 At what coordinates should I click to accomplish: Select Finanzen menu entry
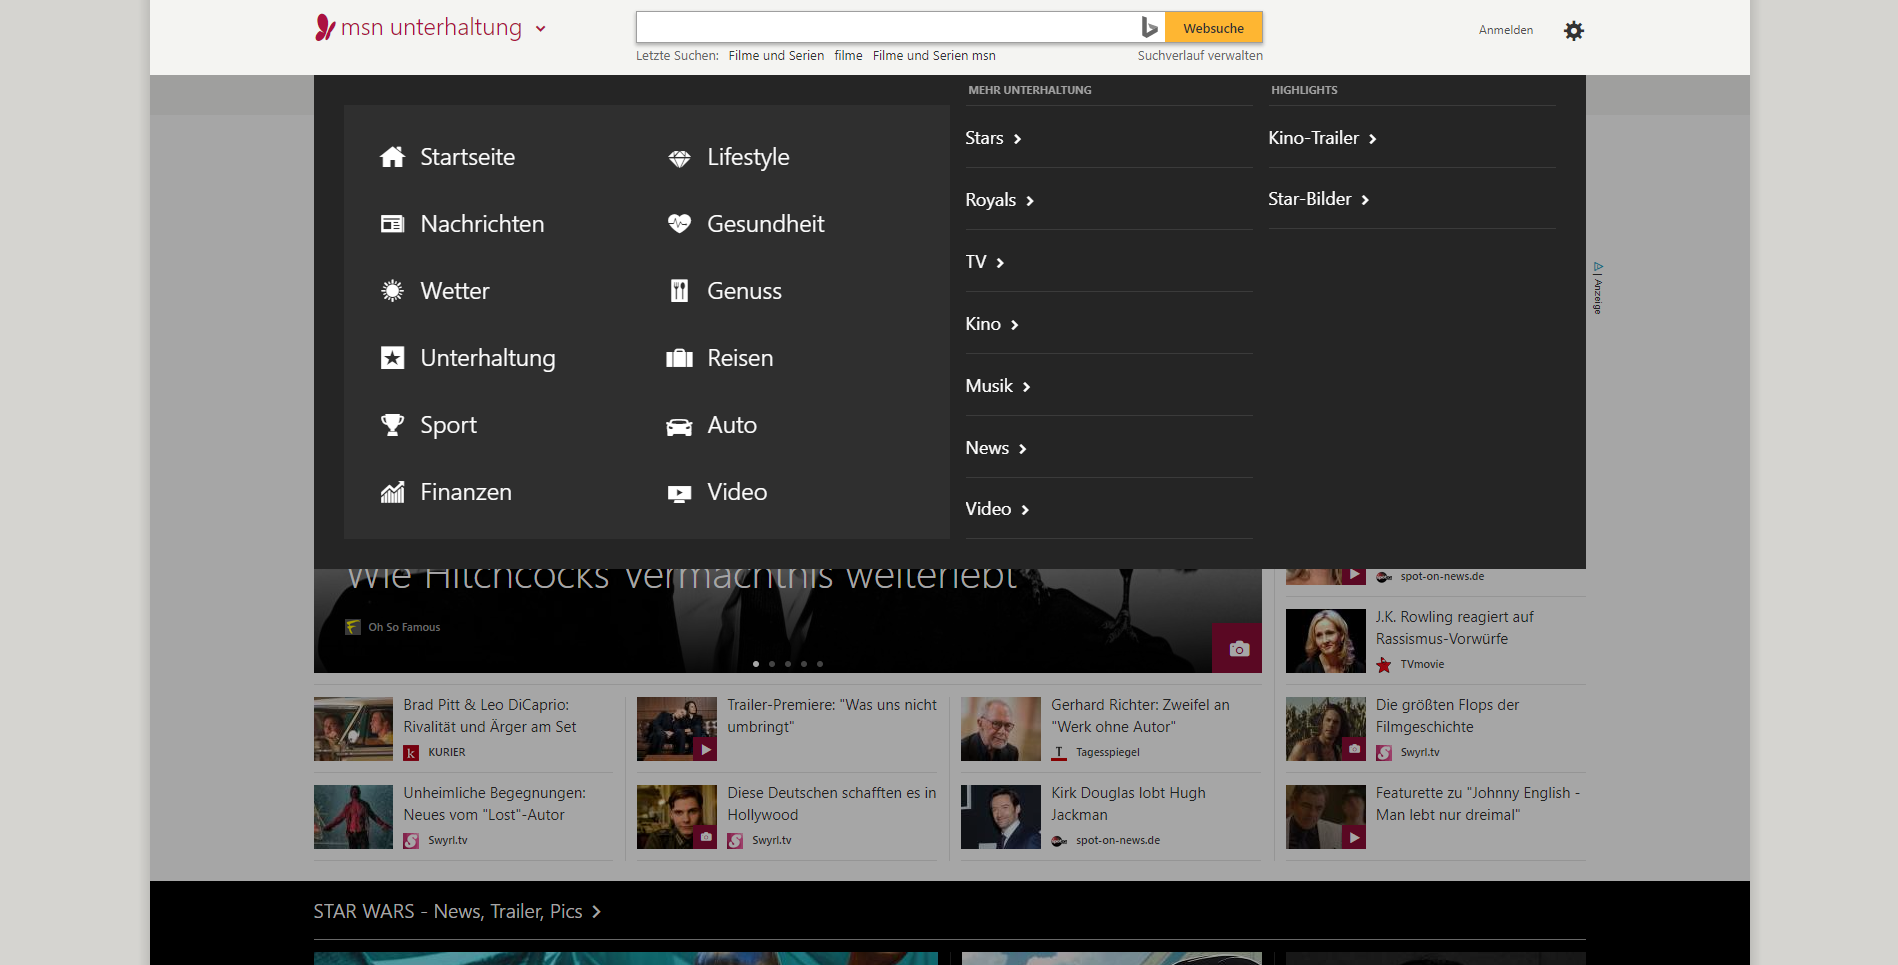(x=466, y=492)
